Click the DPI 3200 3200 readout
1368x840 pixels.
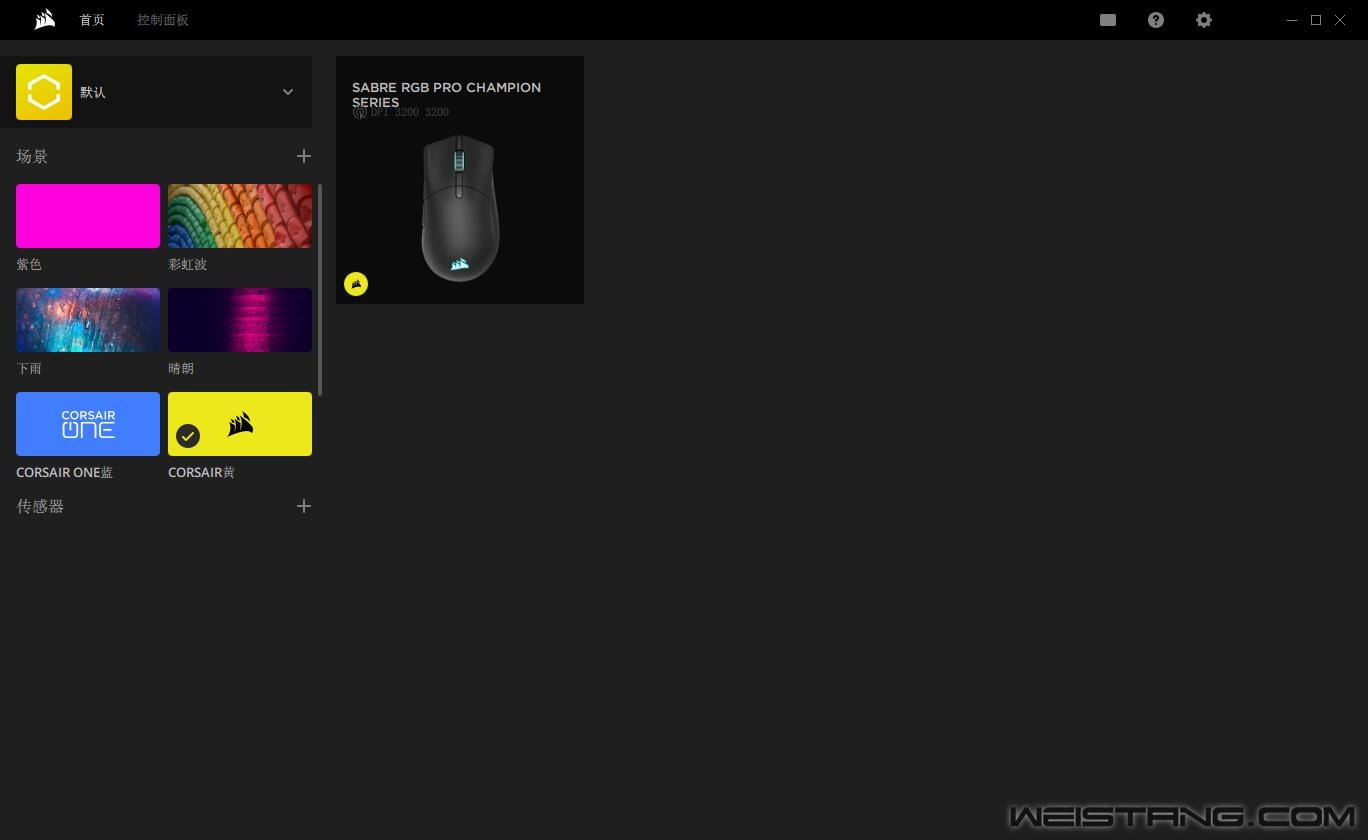(410, 112)
